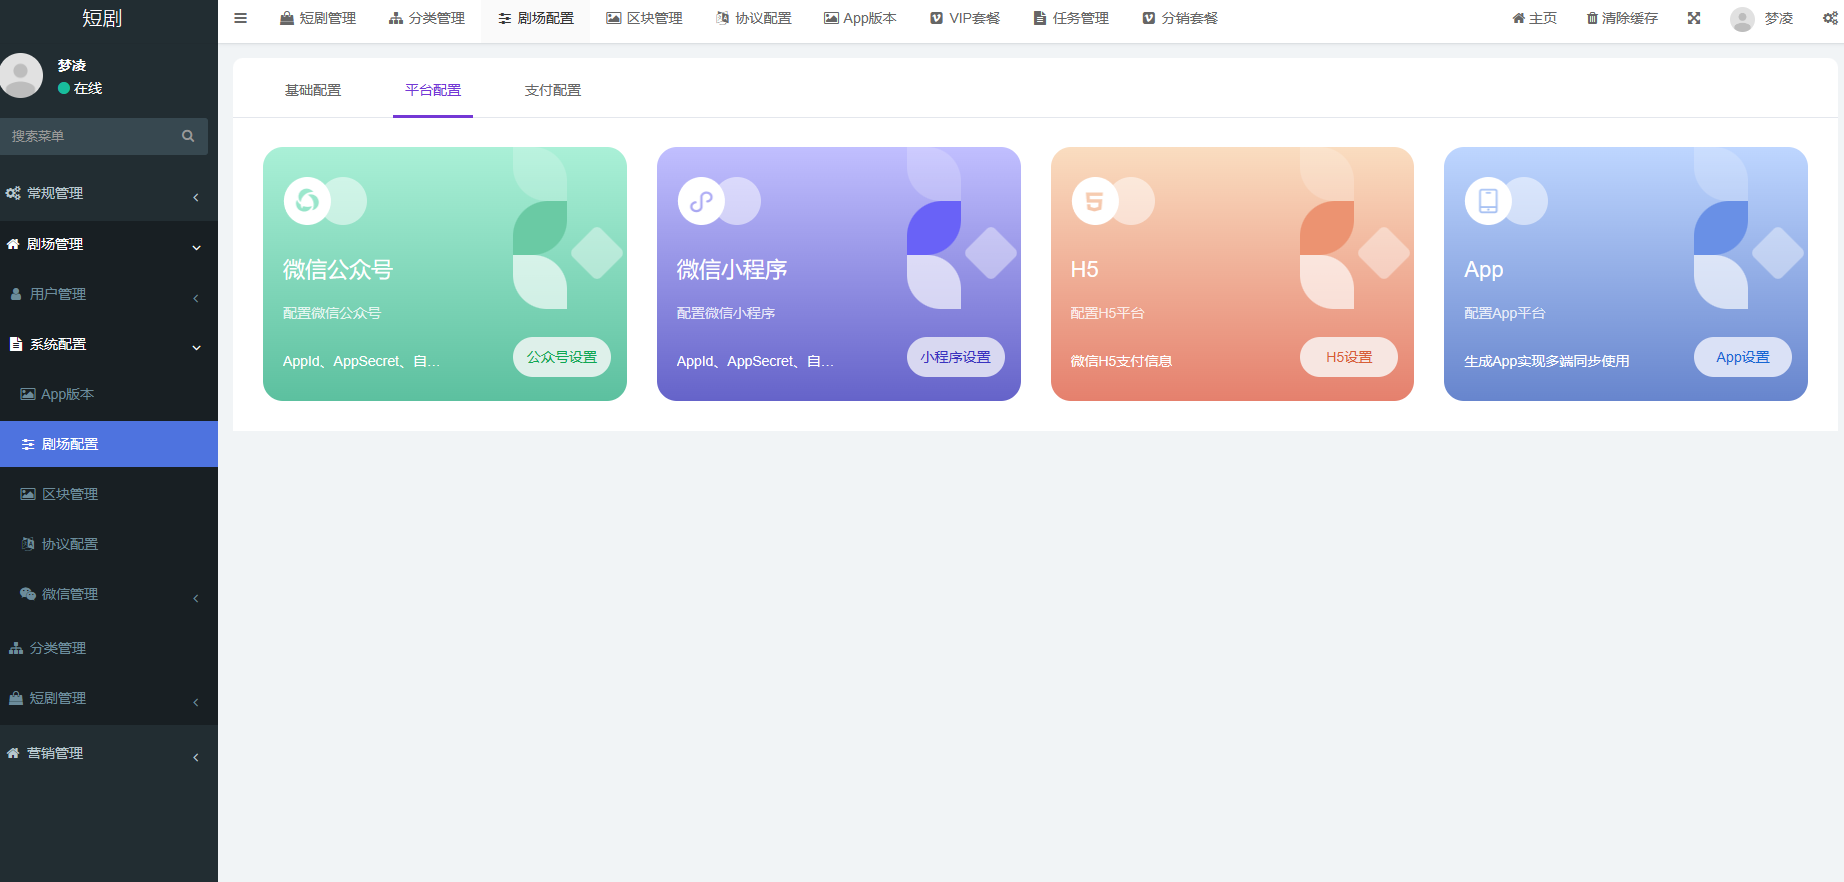Expand the 用户管理 sidebar menu
The width and height of the screenshot is (1844, 882).
coord(100,294)
